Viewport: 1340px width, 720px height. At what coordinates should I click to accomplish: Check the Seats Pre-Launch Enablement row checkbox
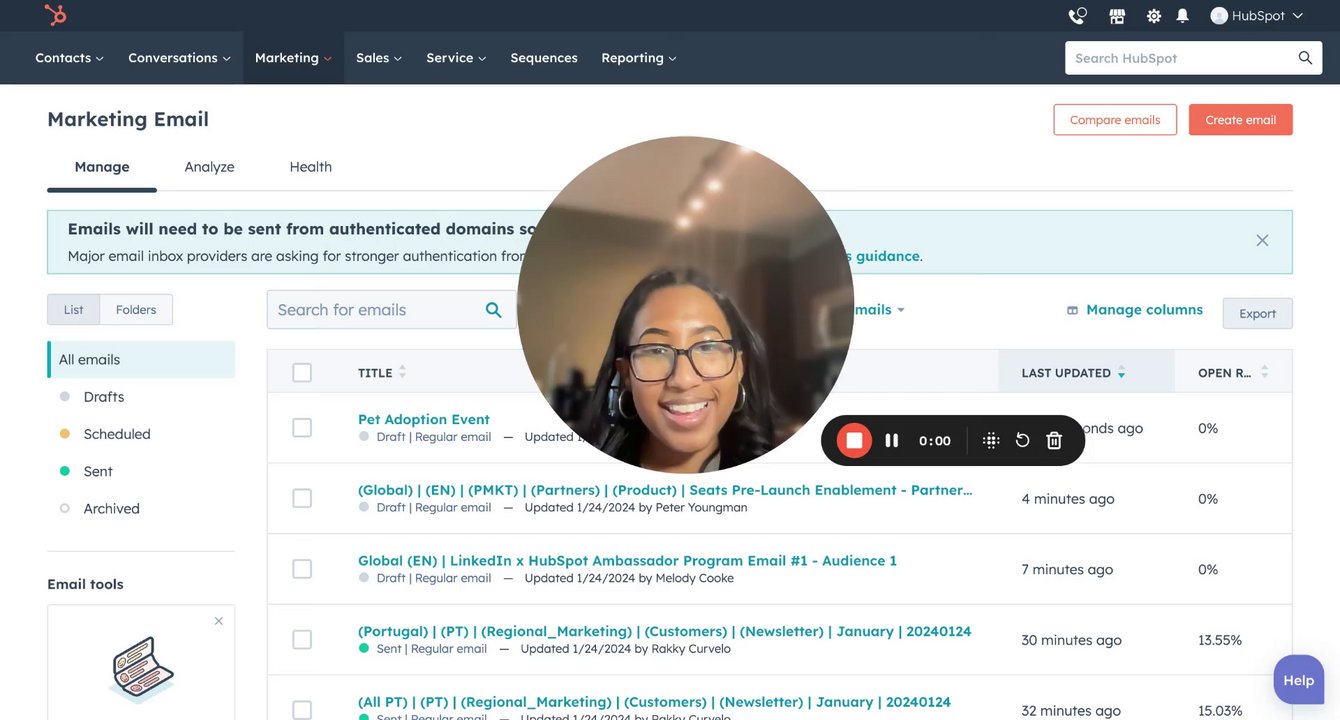point(302,498)
